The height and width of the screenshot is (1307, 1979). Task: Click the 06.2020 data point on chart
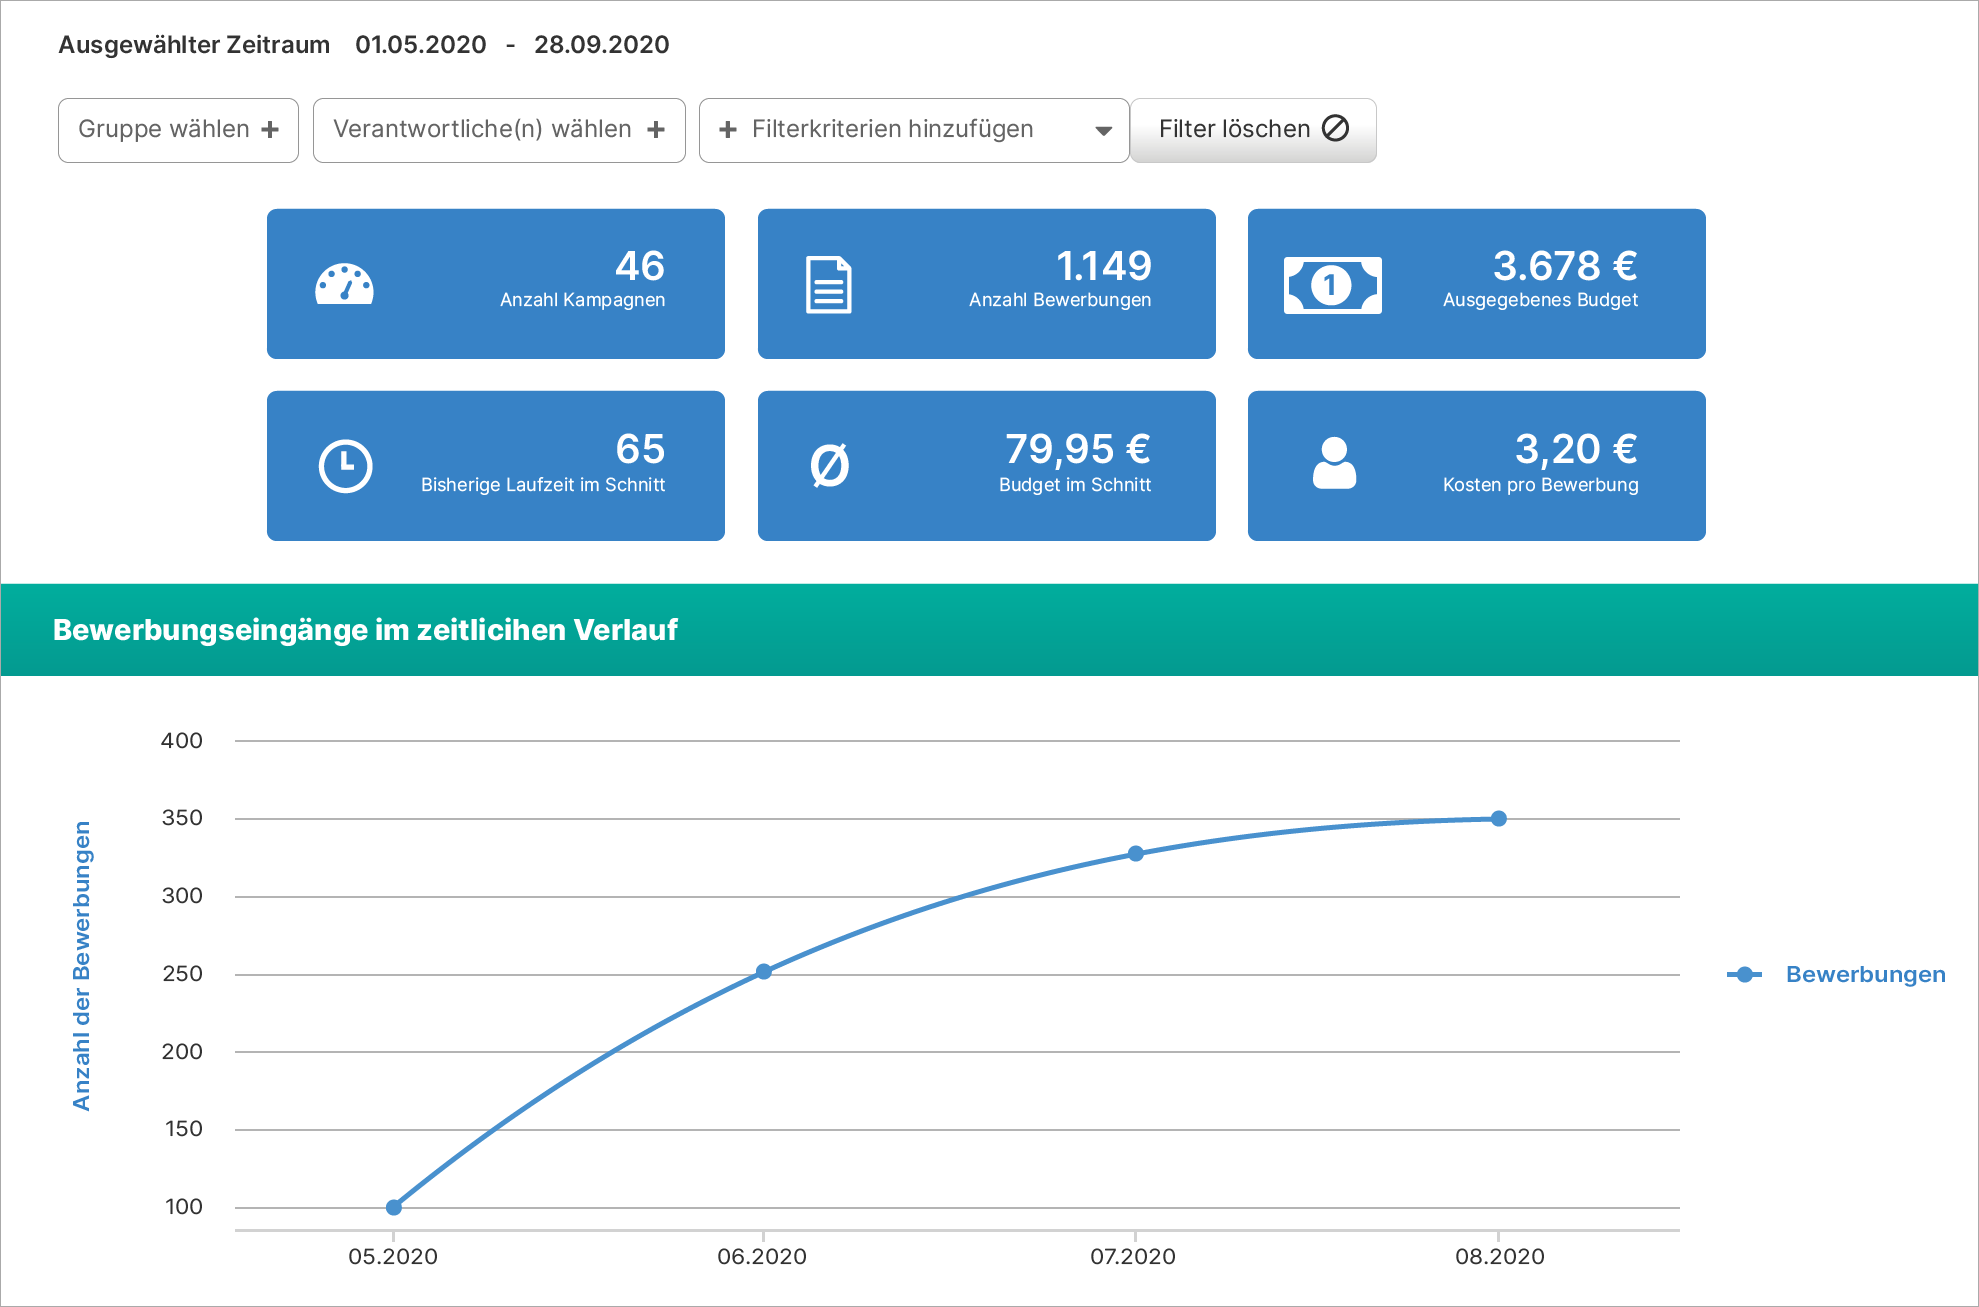tap(763, 972)
